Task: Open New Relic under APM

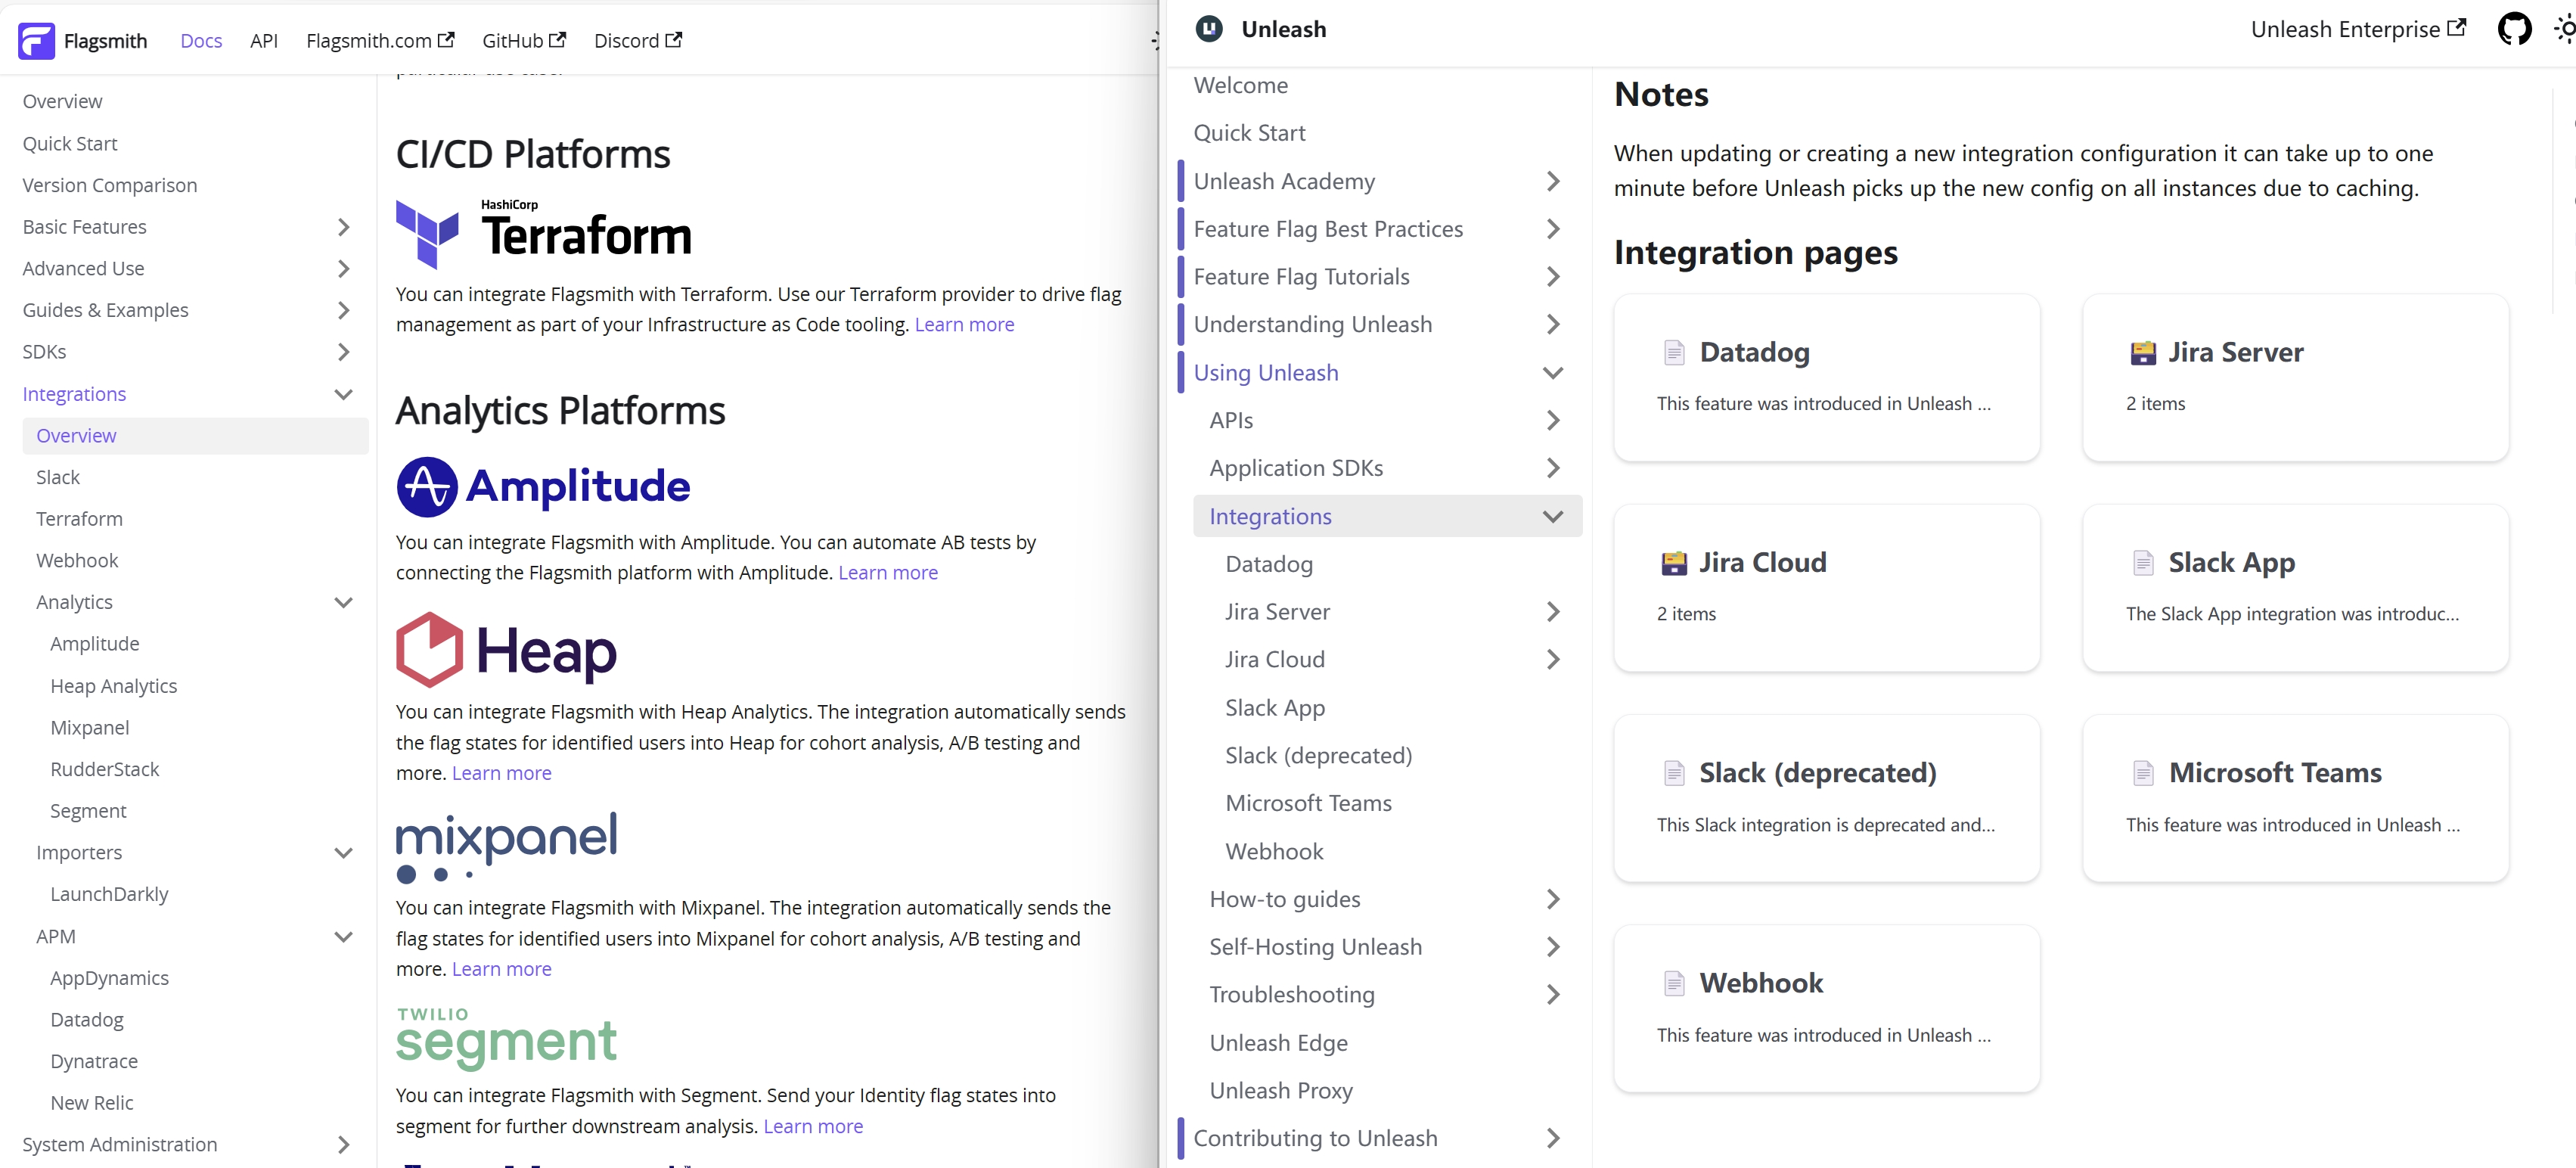Action: [x=92, y=1103]
